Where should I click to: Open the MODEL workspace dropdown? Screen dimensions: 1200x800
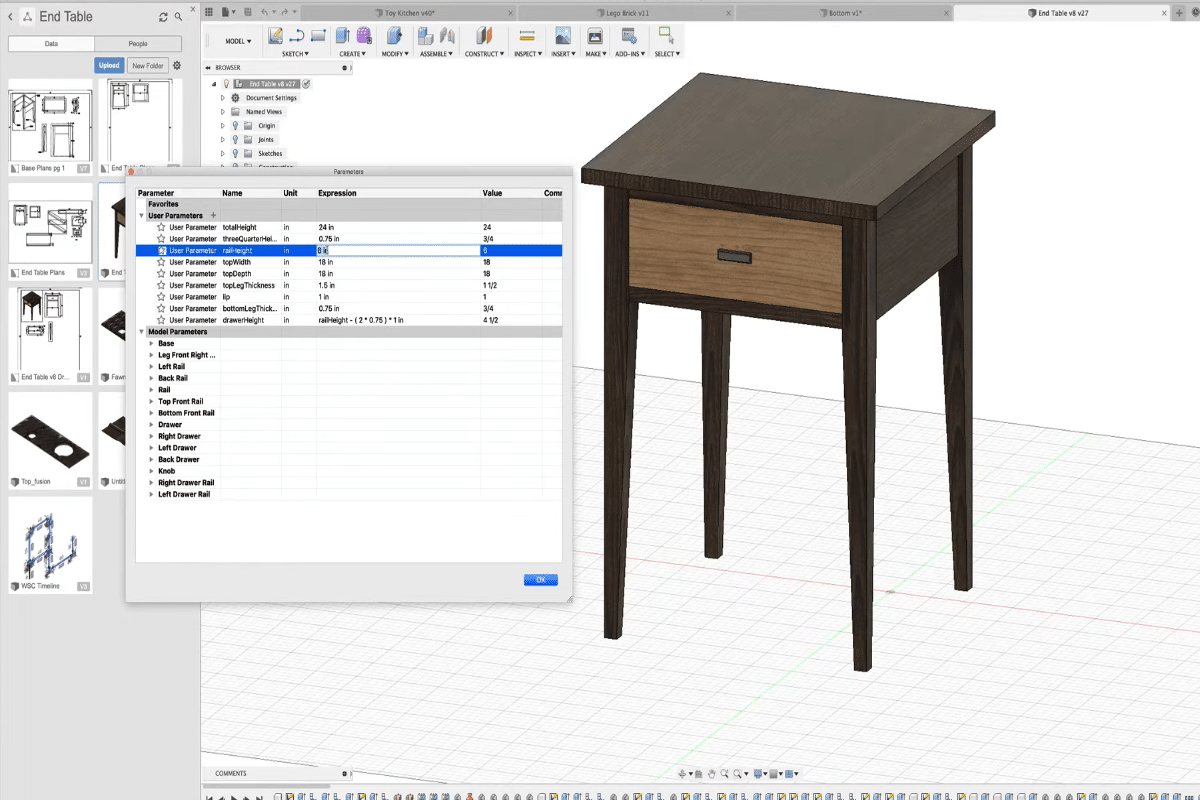[240, 41]
